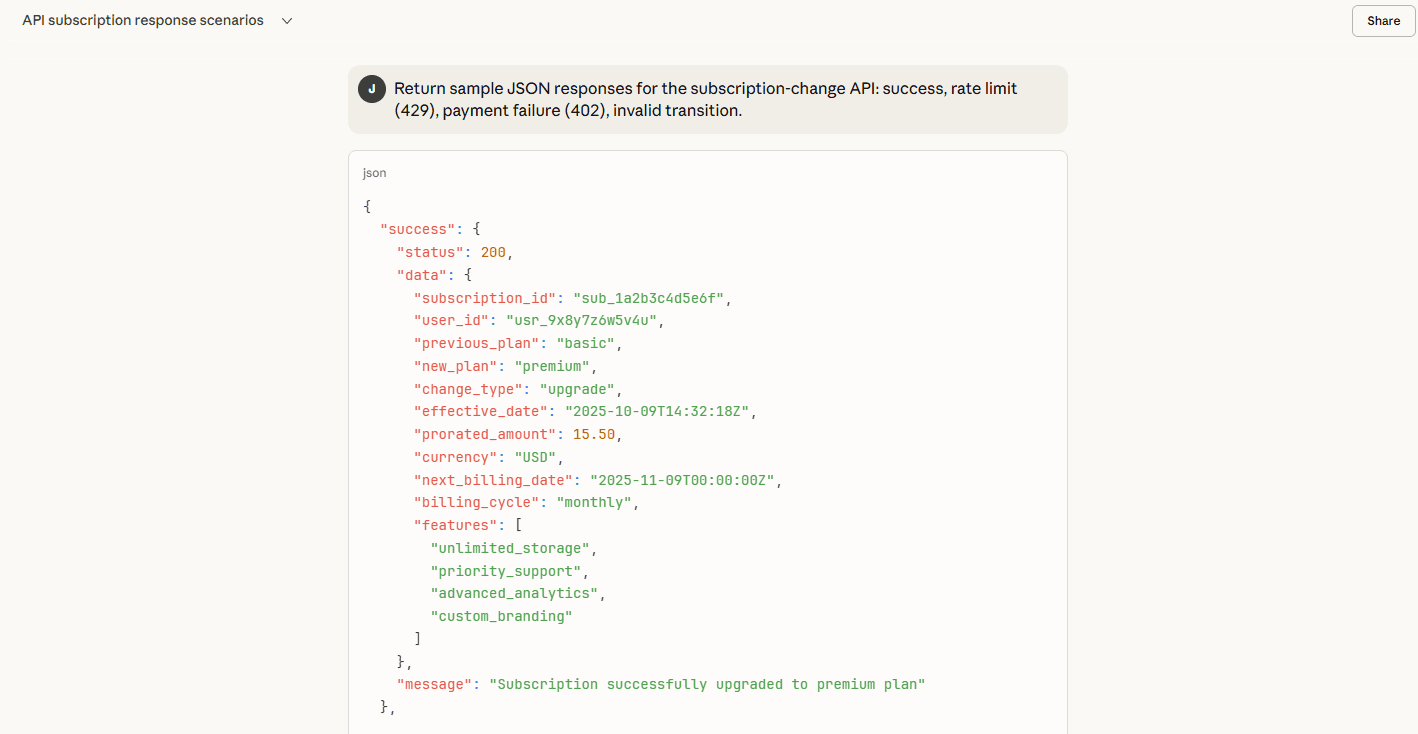Click the Share button
Viewport: 1418px width, 734px height.
[1382, 20]
